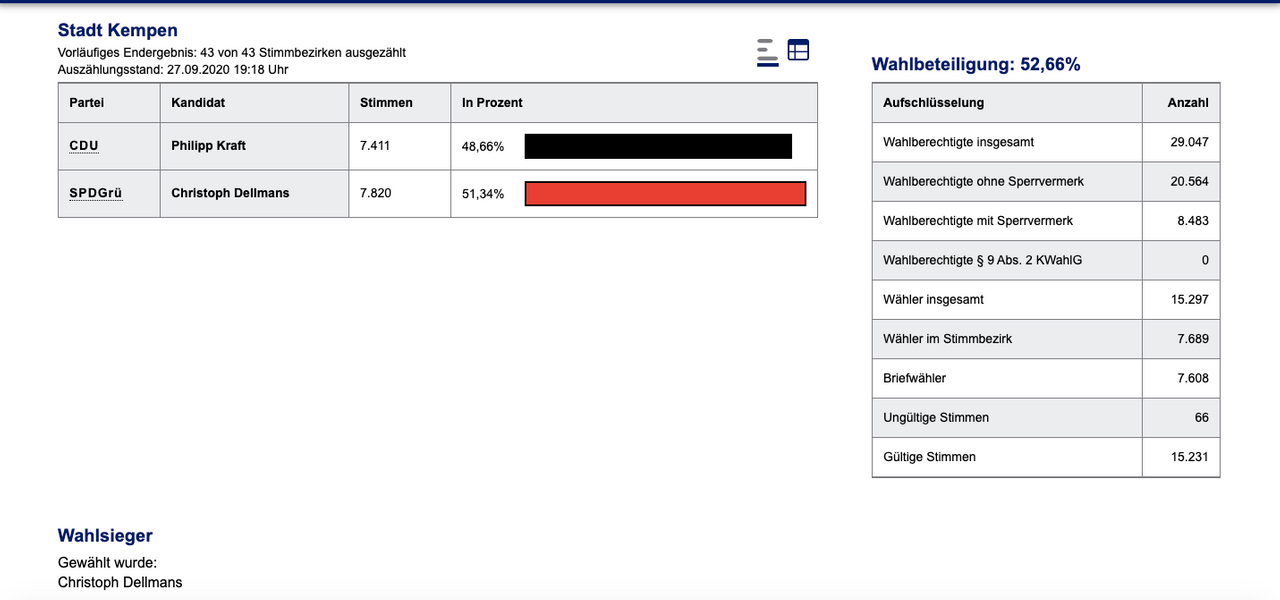Switch to bar chart view icon
Viewport: 1280px width, 600px height.
pyautogui.click(x=767, y=51)
